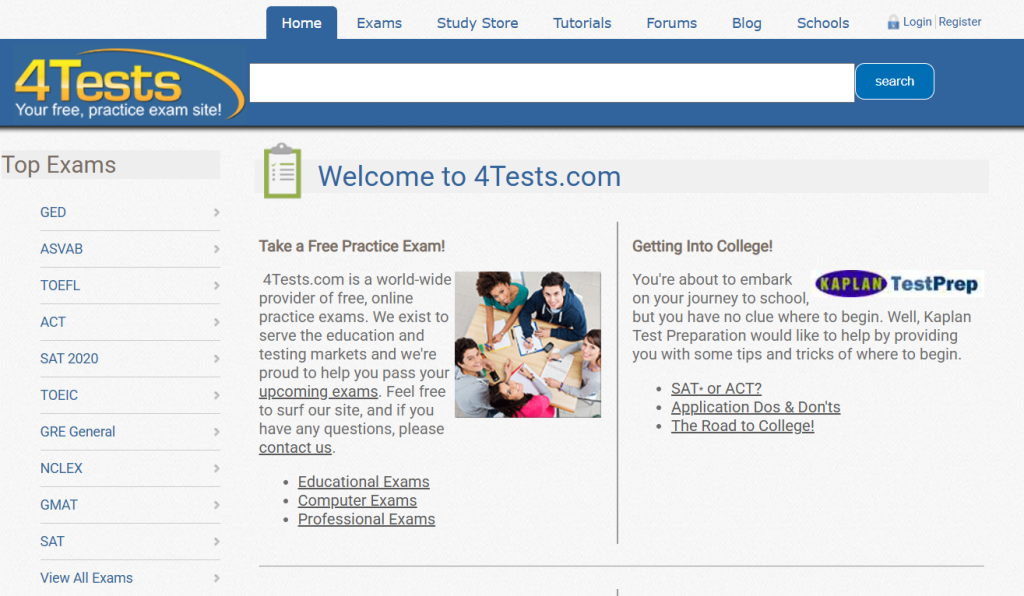Open the TOEIC exam link
Image resolution: width=1024 pixels, height=596 pixels.
59,395
